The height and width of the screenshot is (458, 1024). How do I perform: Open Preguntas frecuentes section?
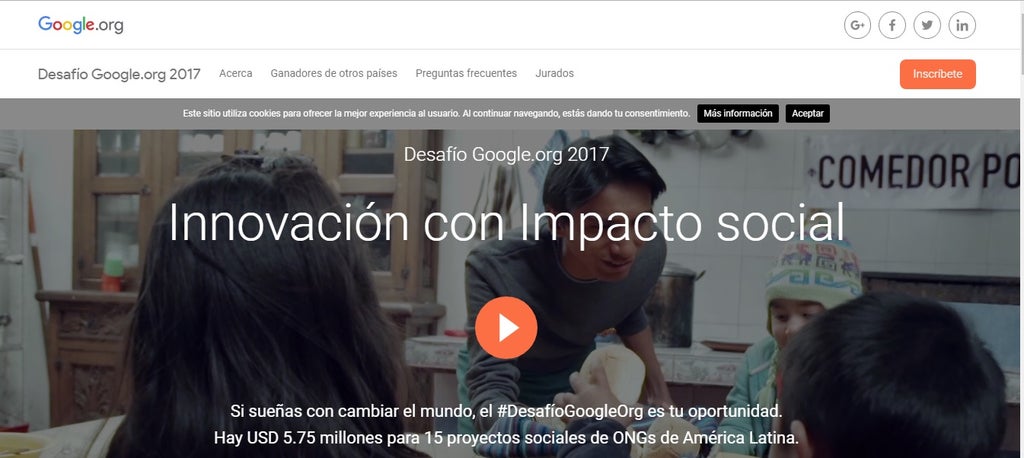(466, 74)
